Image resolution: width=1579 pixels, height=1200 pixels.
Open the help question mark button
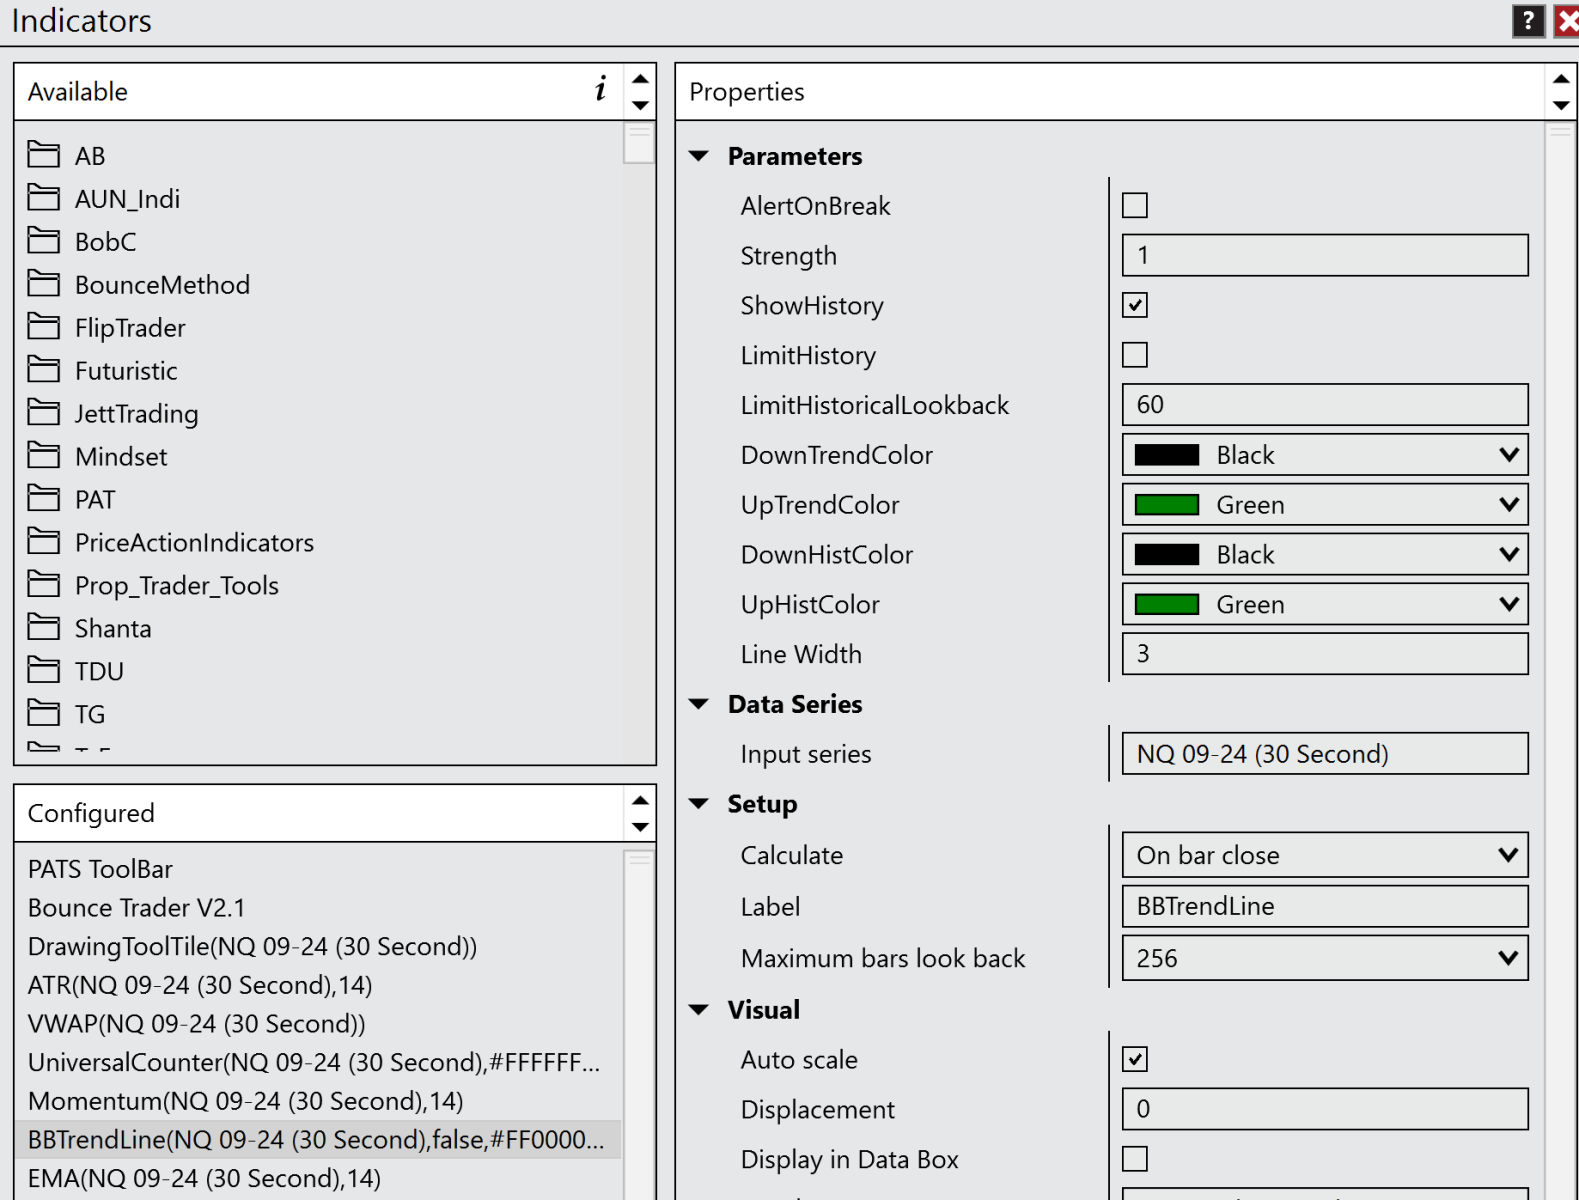(1528, 21)
